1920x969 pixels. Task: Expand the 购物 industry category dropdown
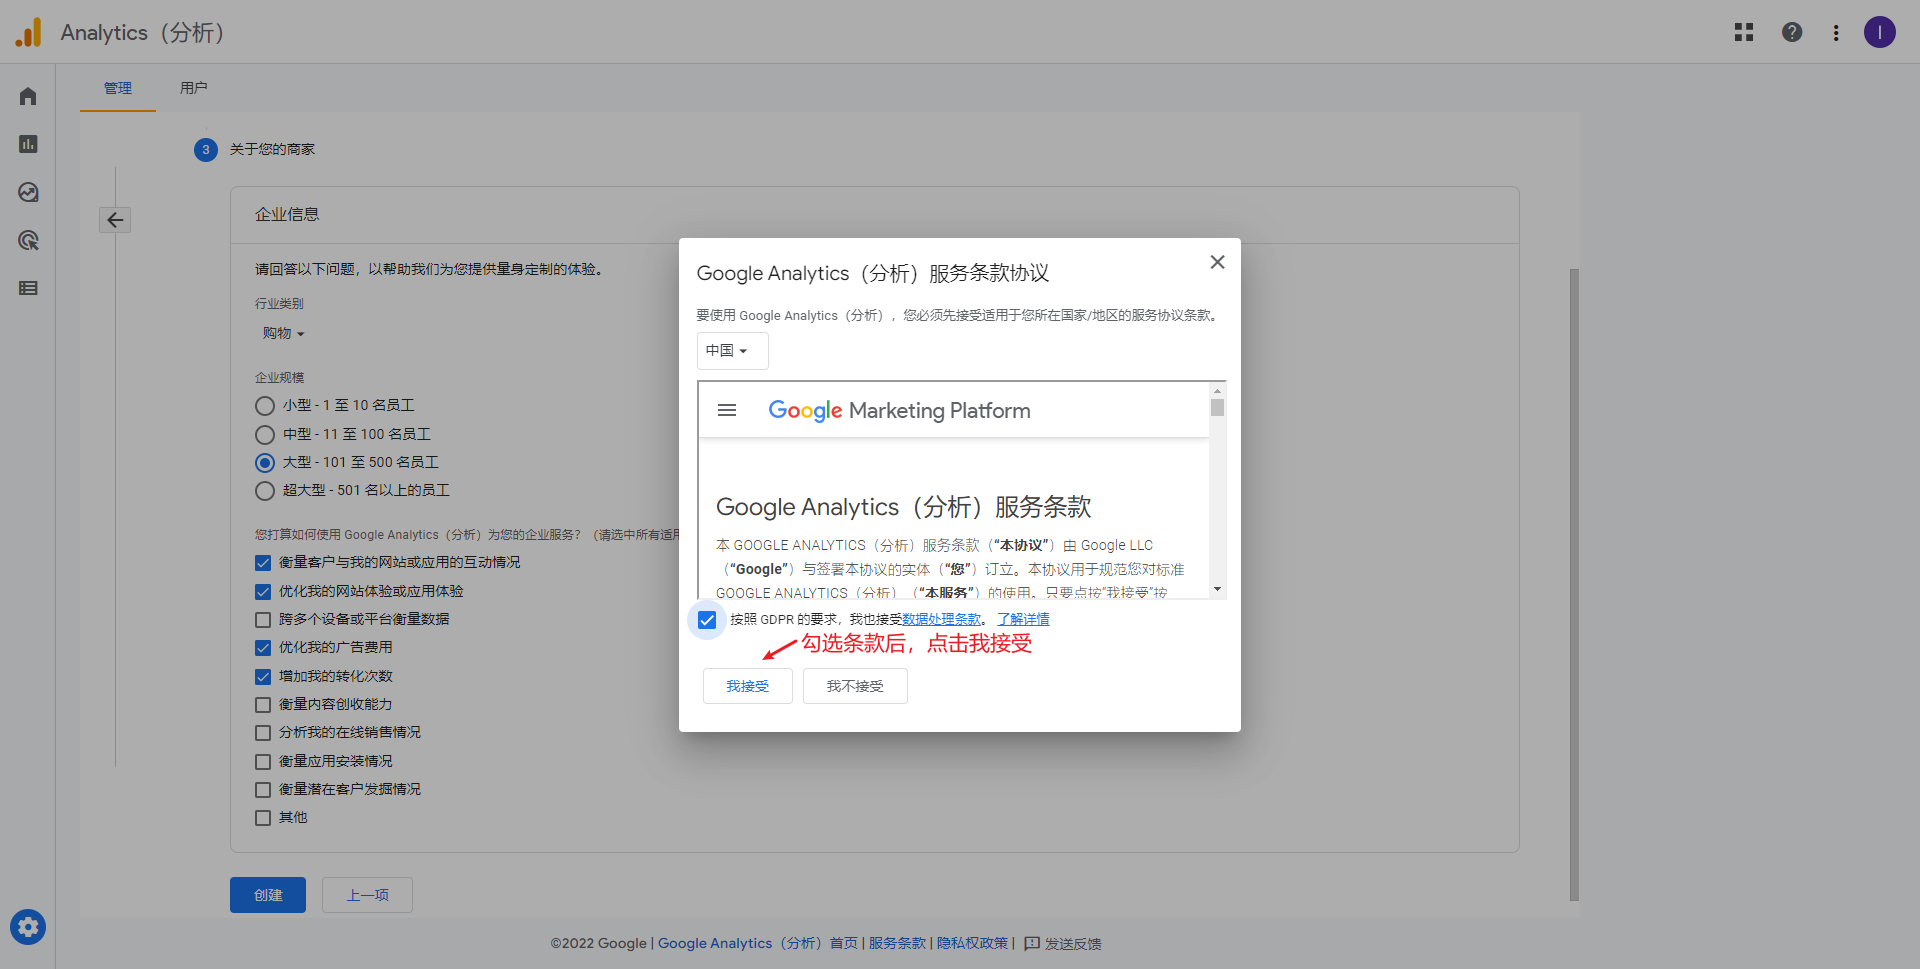coord(283,333)
